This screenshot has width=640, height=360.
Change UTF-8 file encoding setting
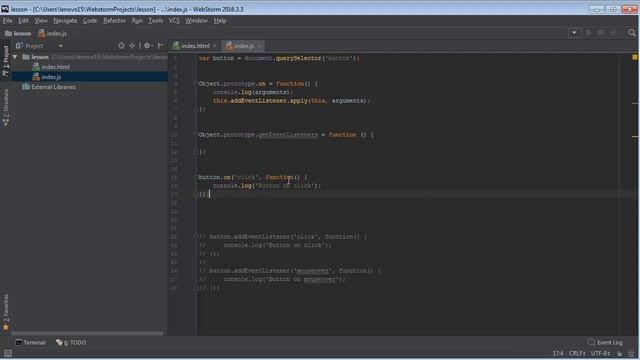click(x=600, y=353)
